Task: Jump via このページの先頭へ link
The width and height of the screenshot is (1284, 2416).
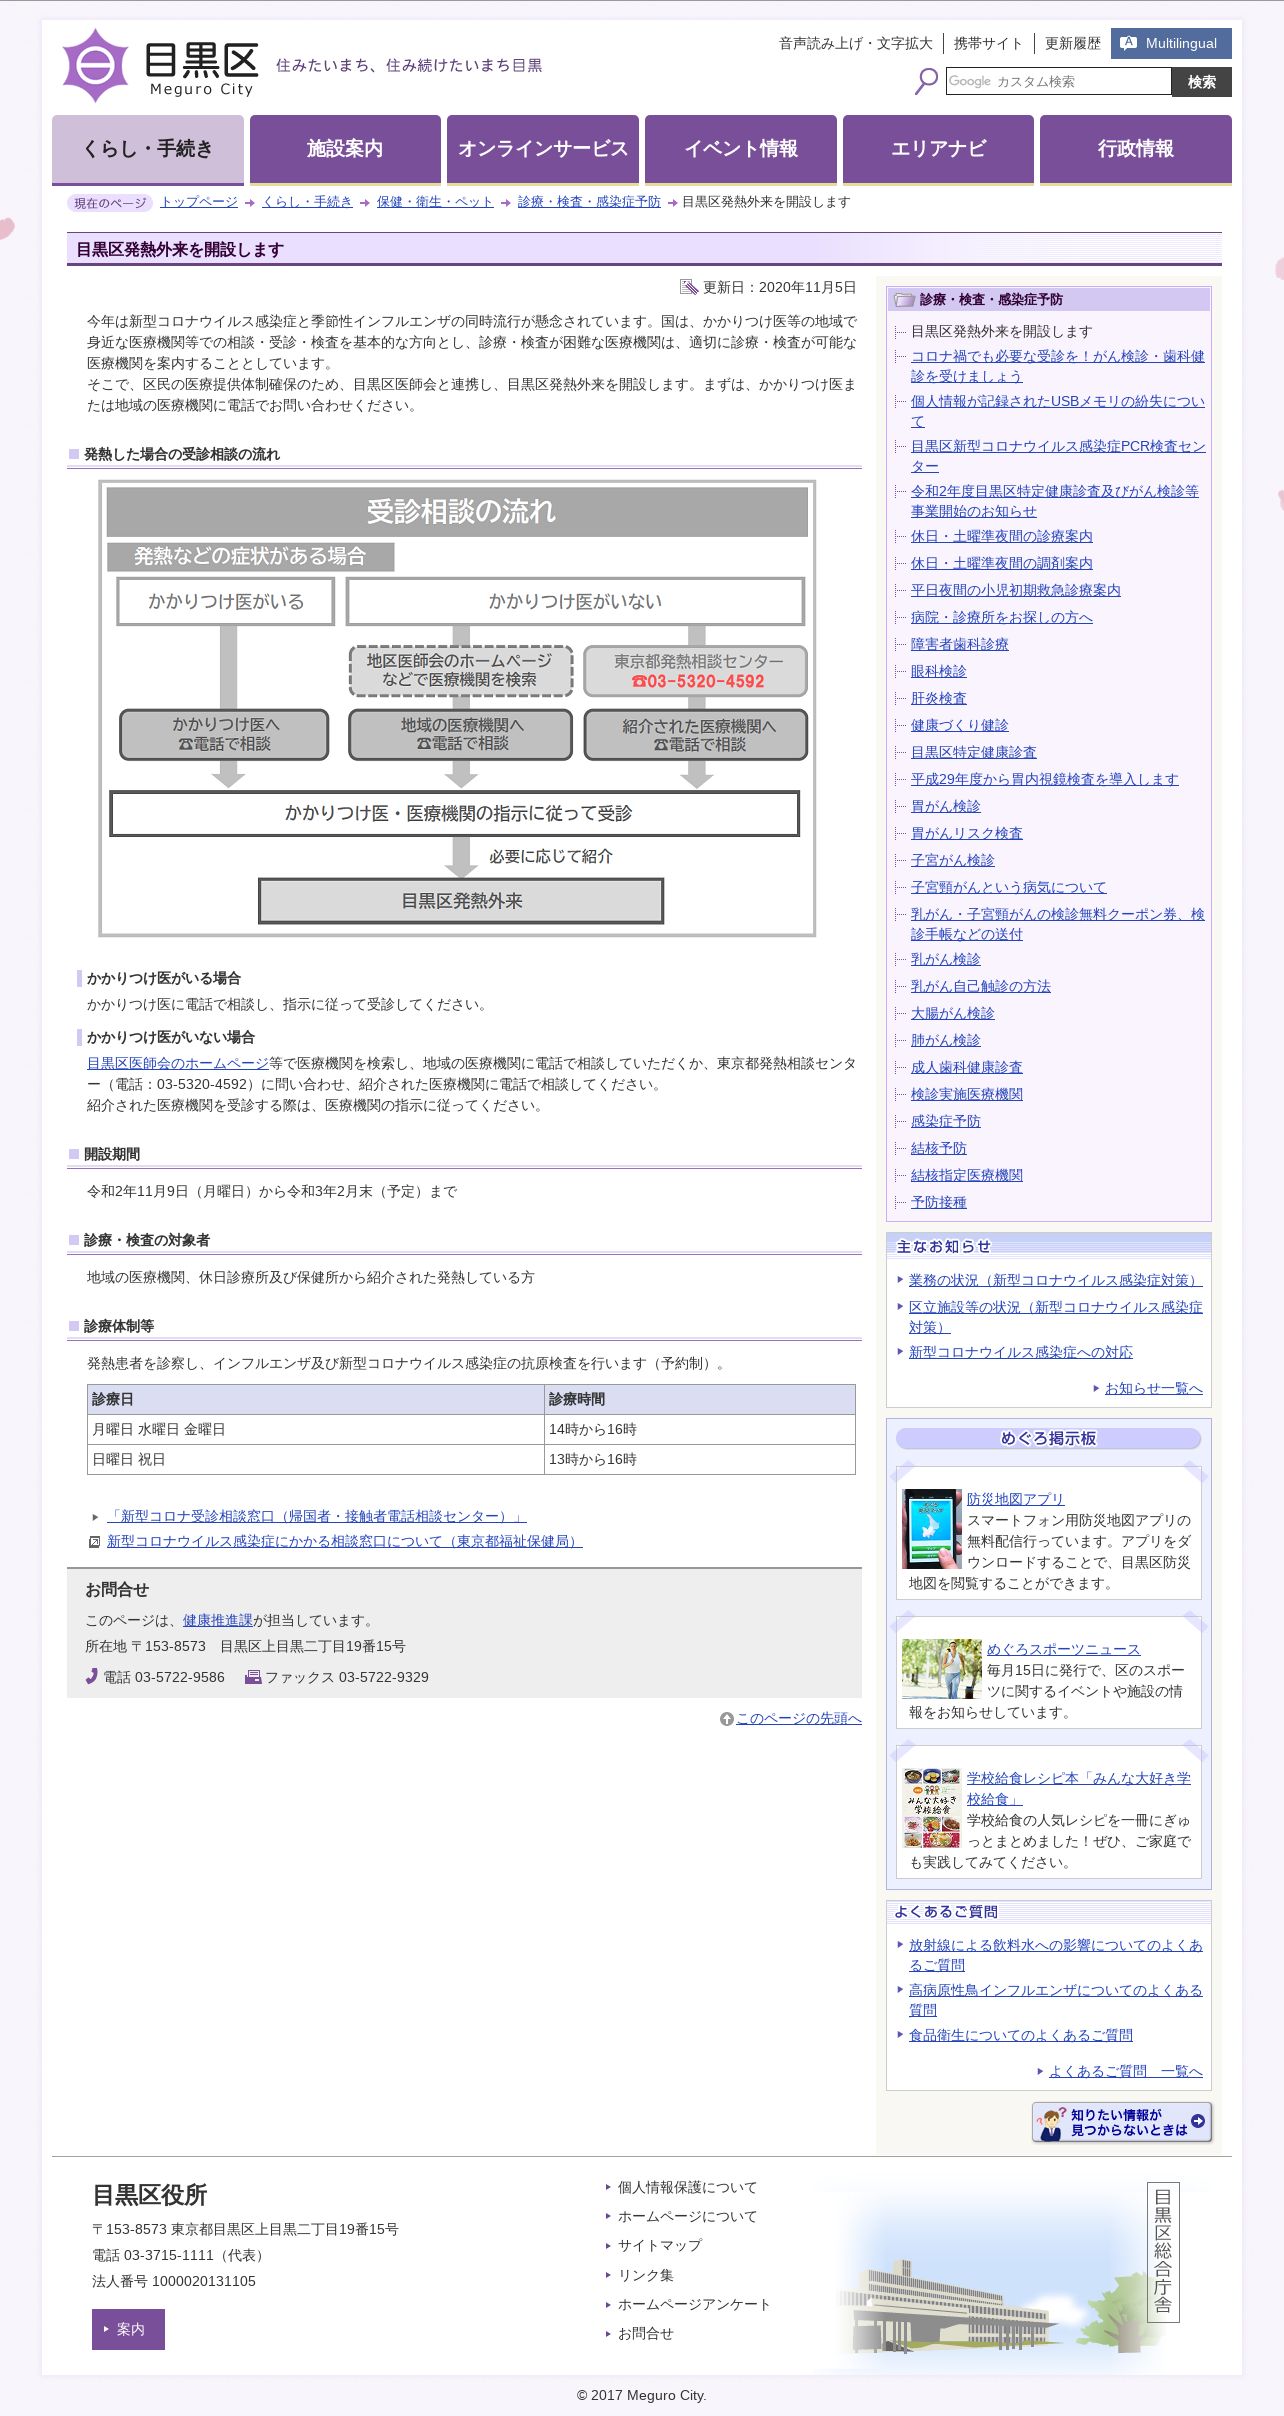Action: coord(799,1719)
